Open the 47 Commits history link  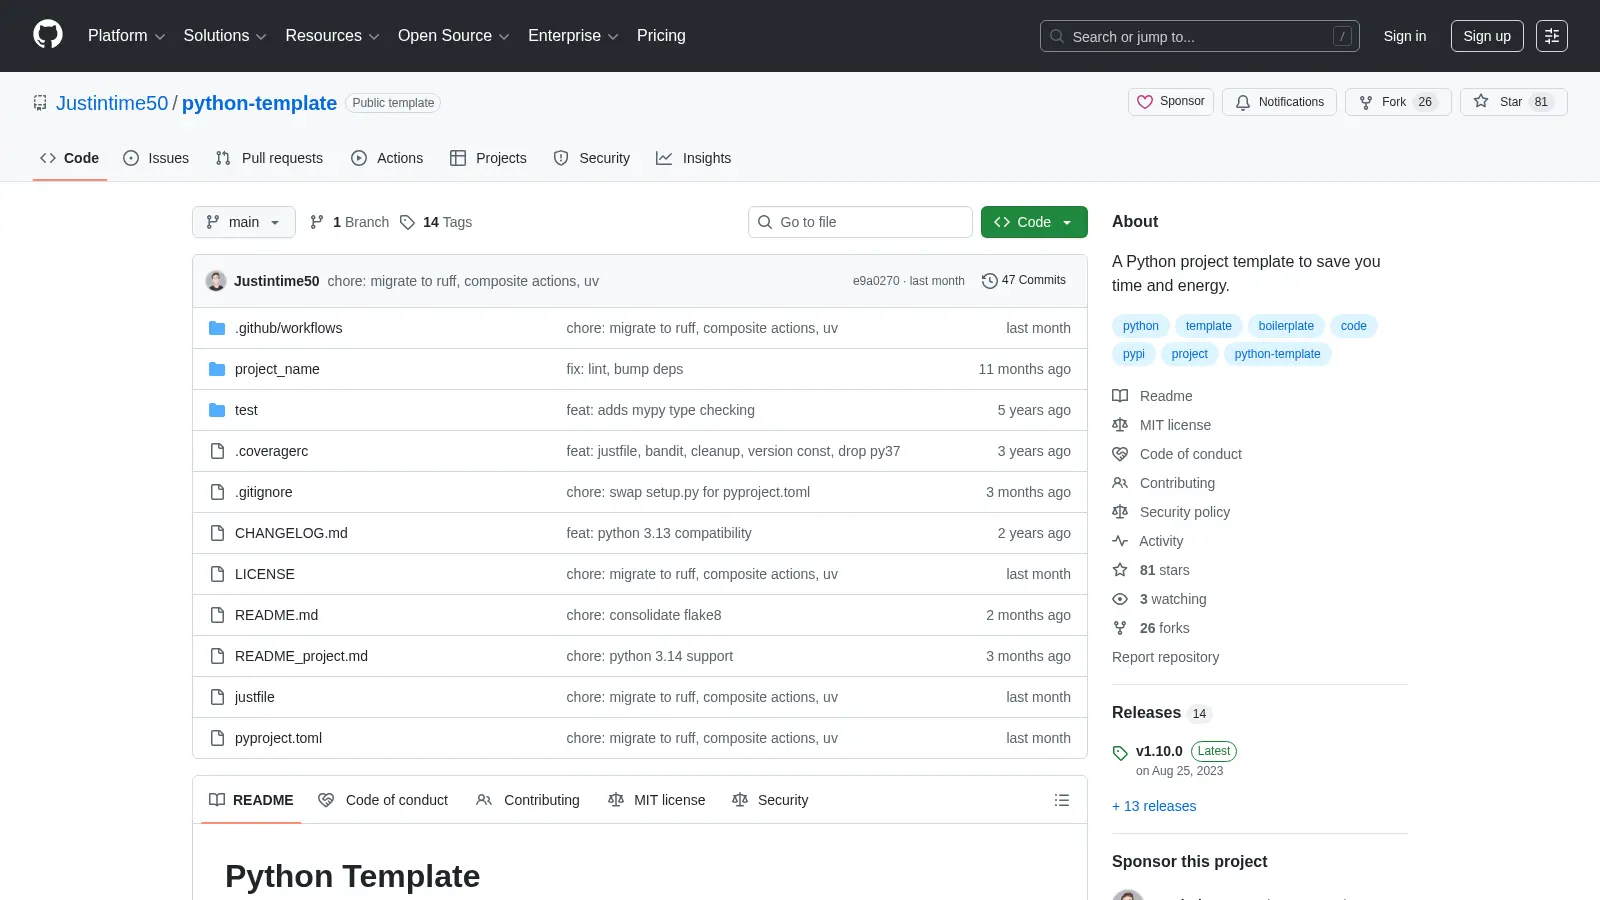click(1024, 281)
